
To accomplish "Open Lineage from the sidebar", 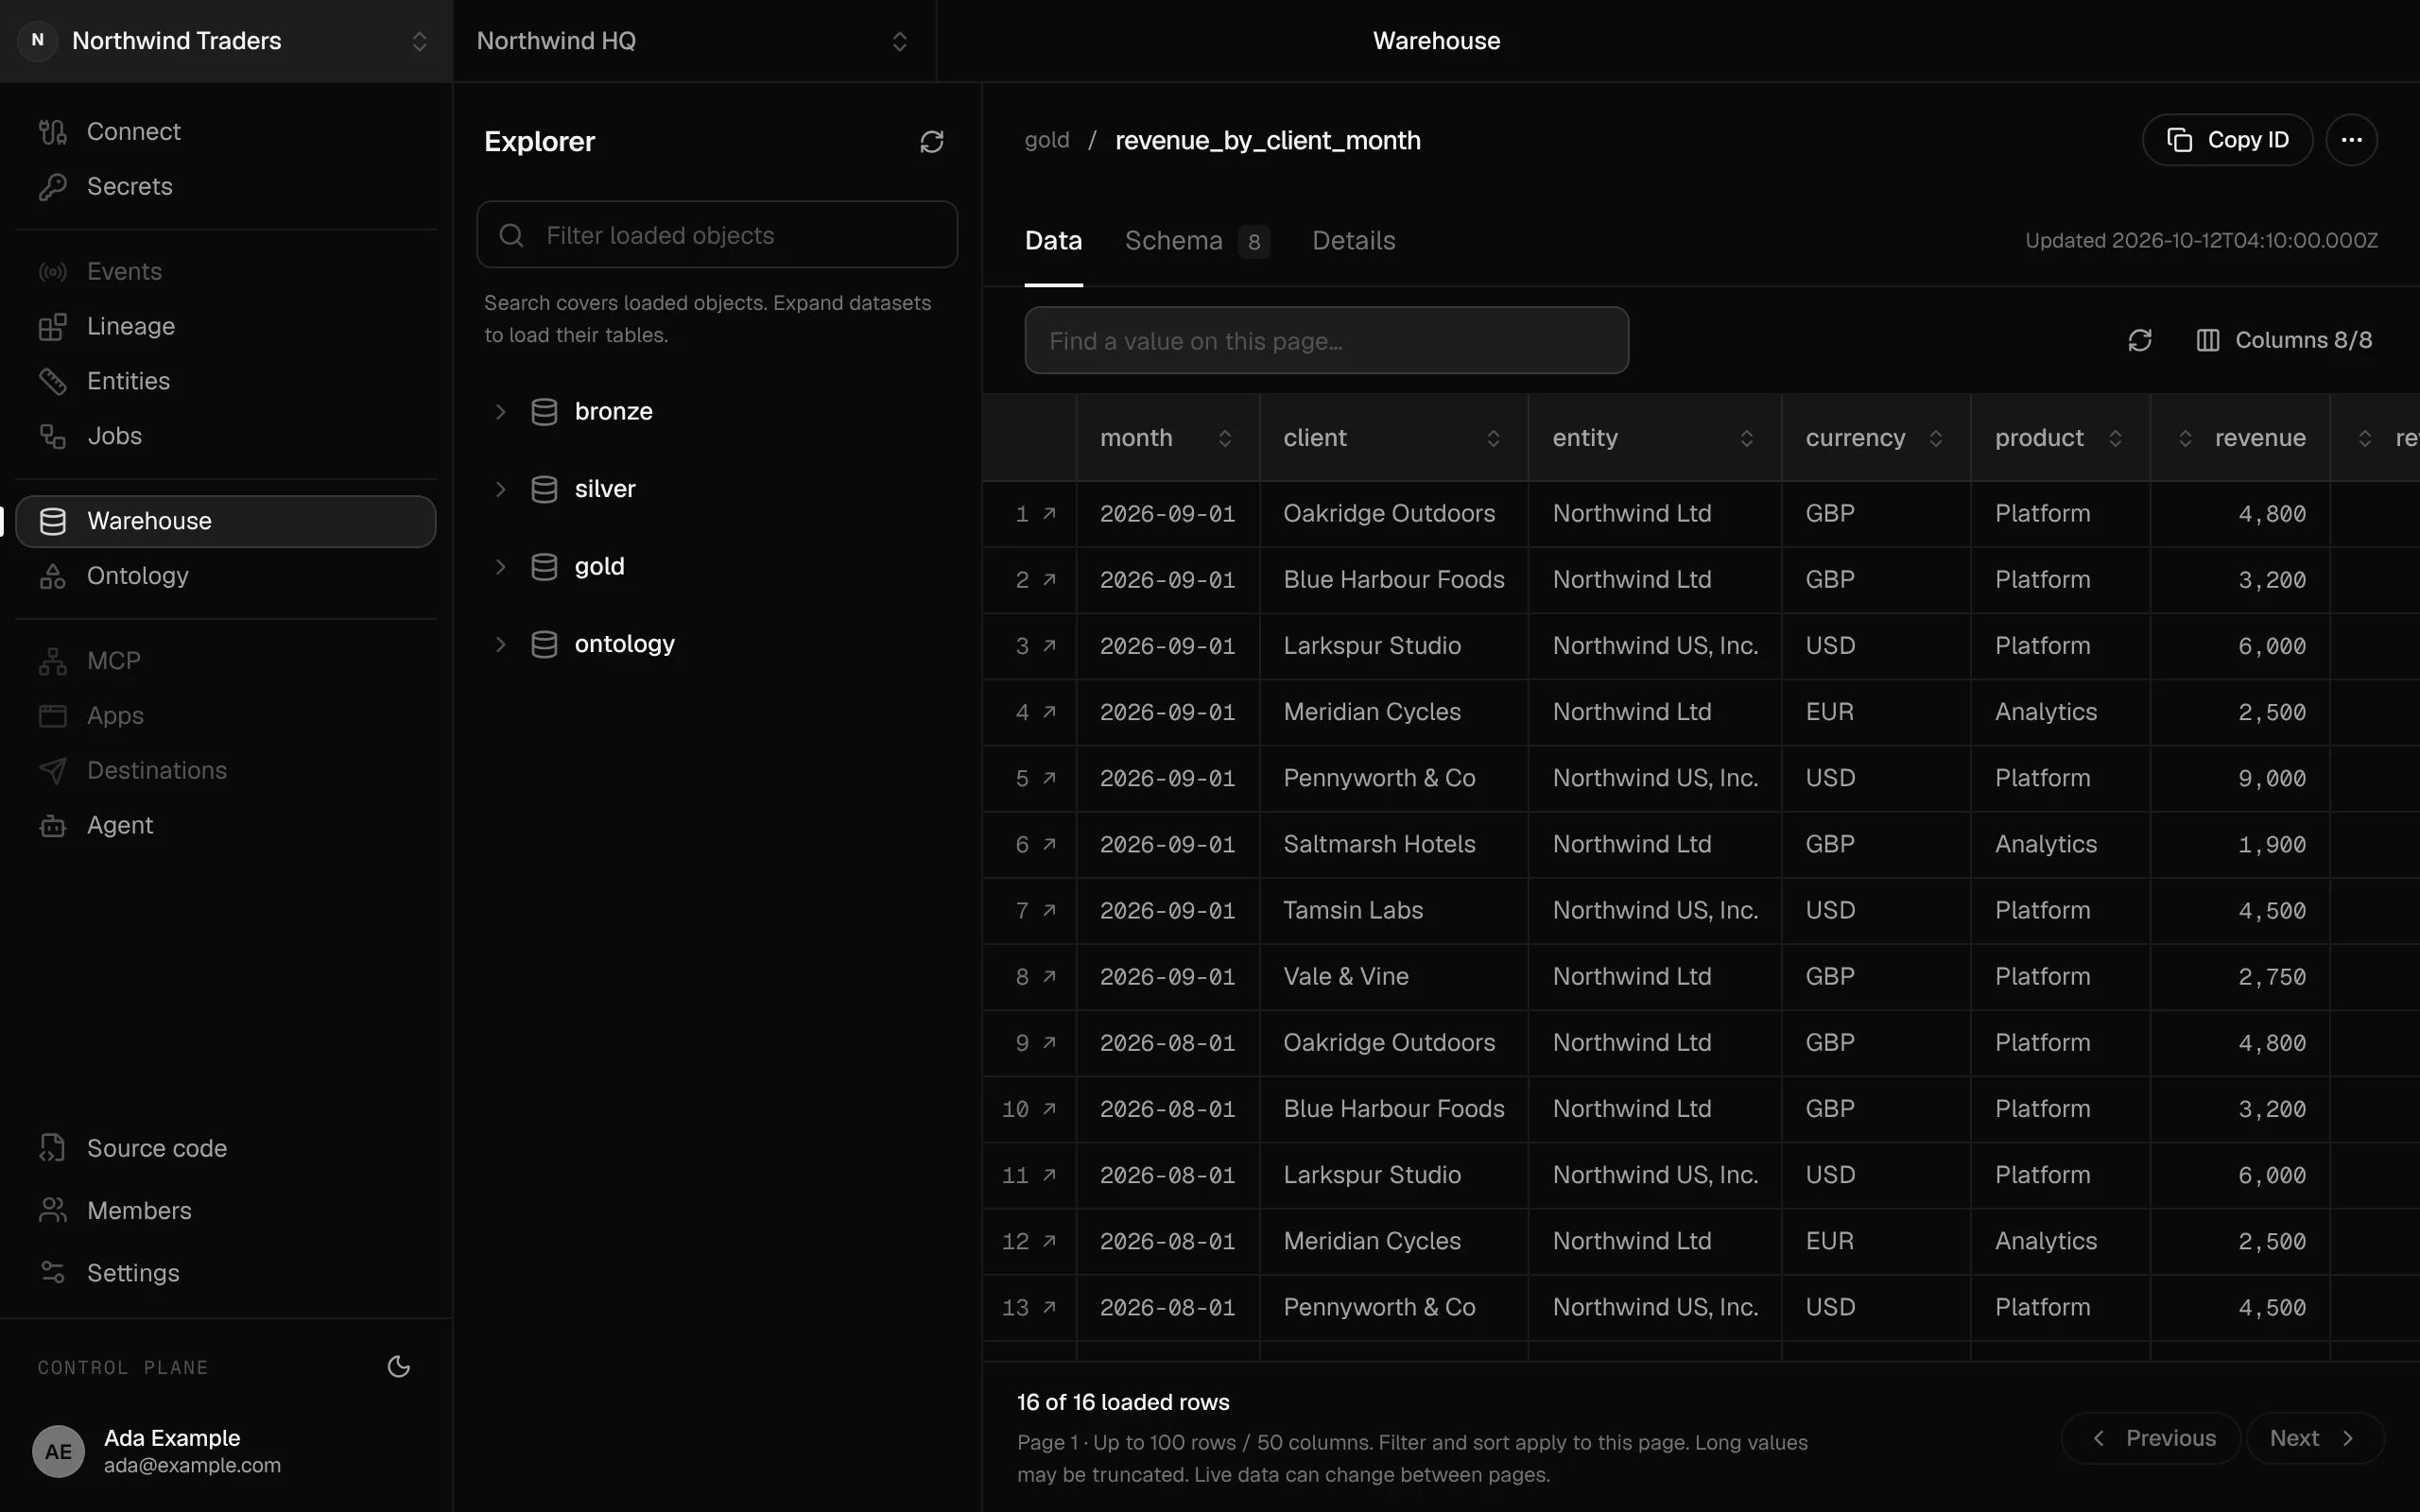I will pos(226,327).
